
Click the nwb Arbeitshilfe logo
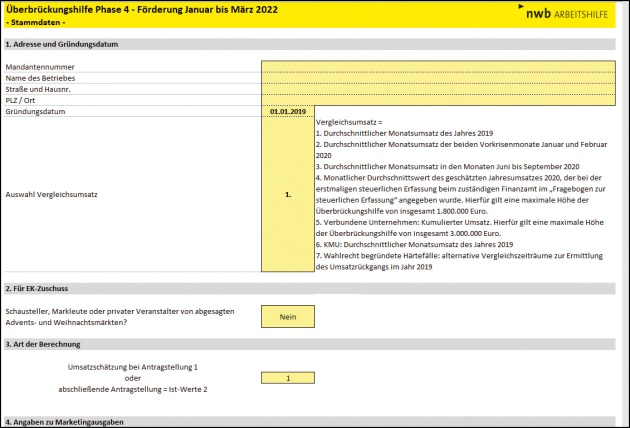[x=565, y=13]
